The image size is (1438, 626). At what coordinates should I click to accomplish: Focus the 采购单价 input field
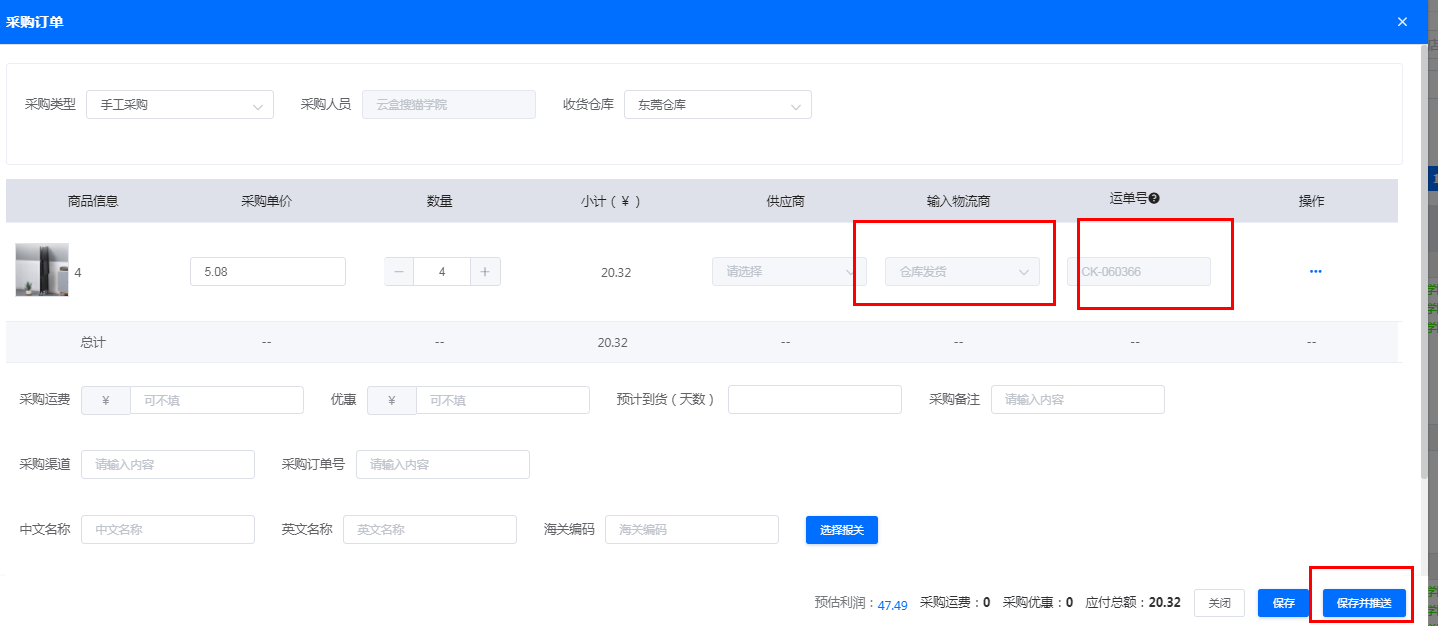click(x=267, y=272)
